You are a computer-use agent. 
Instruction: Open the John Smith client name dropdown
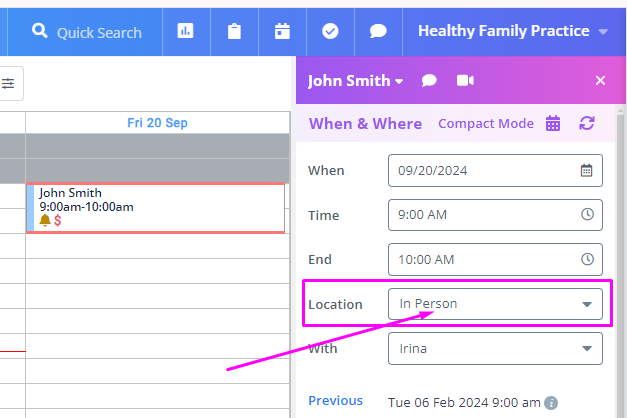(x=355, y=81)
